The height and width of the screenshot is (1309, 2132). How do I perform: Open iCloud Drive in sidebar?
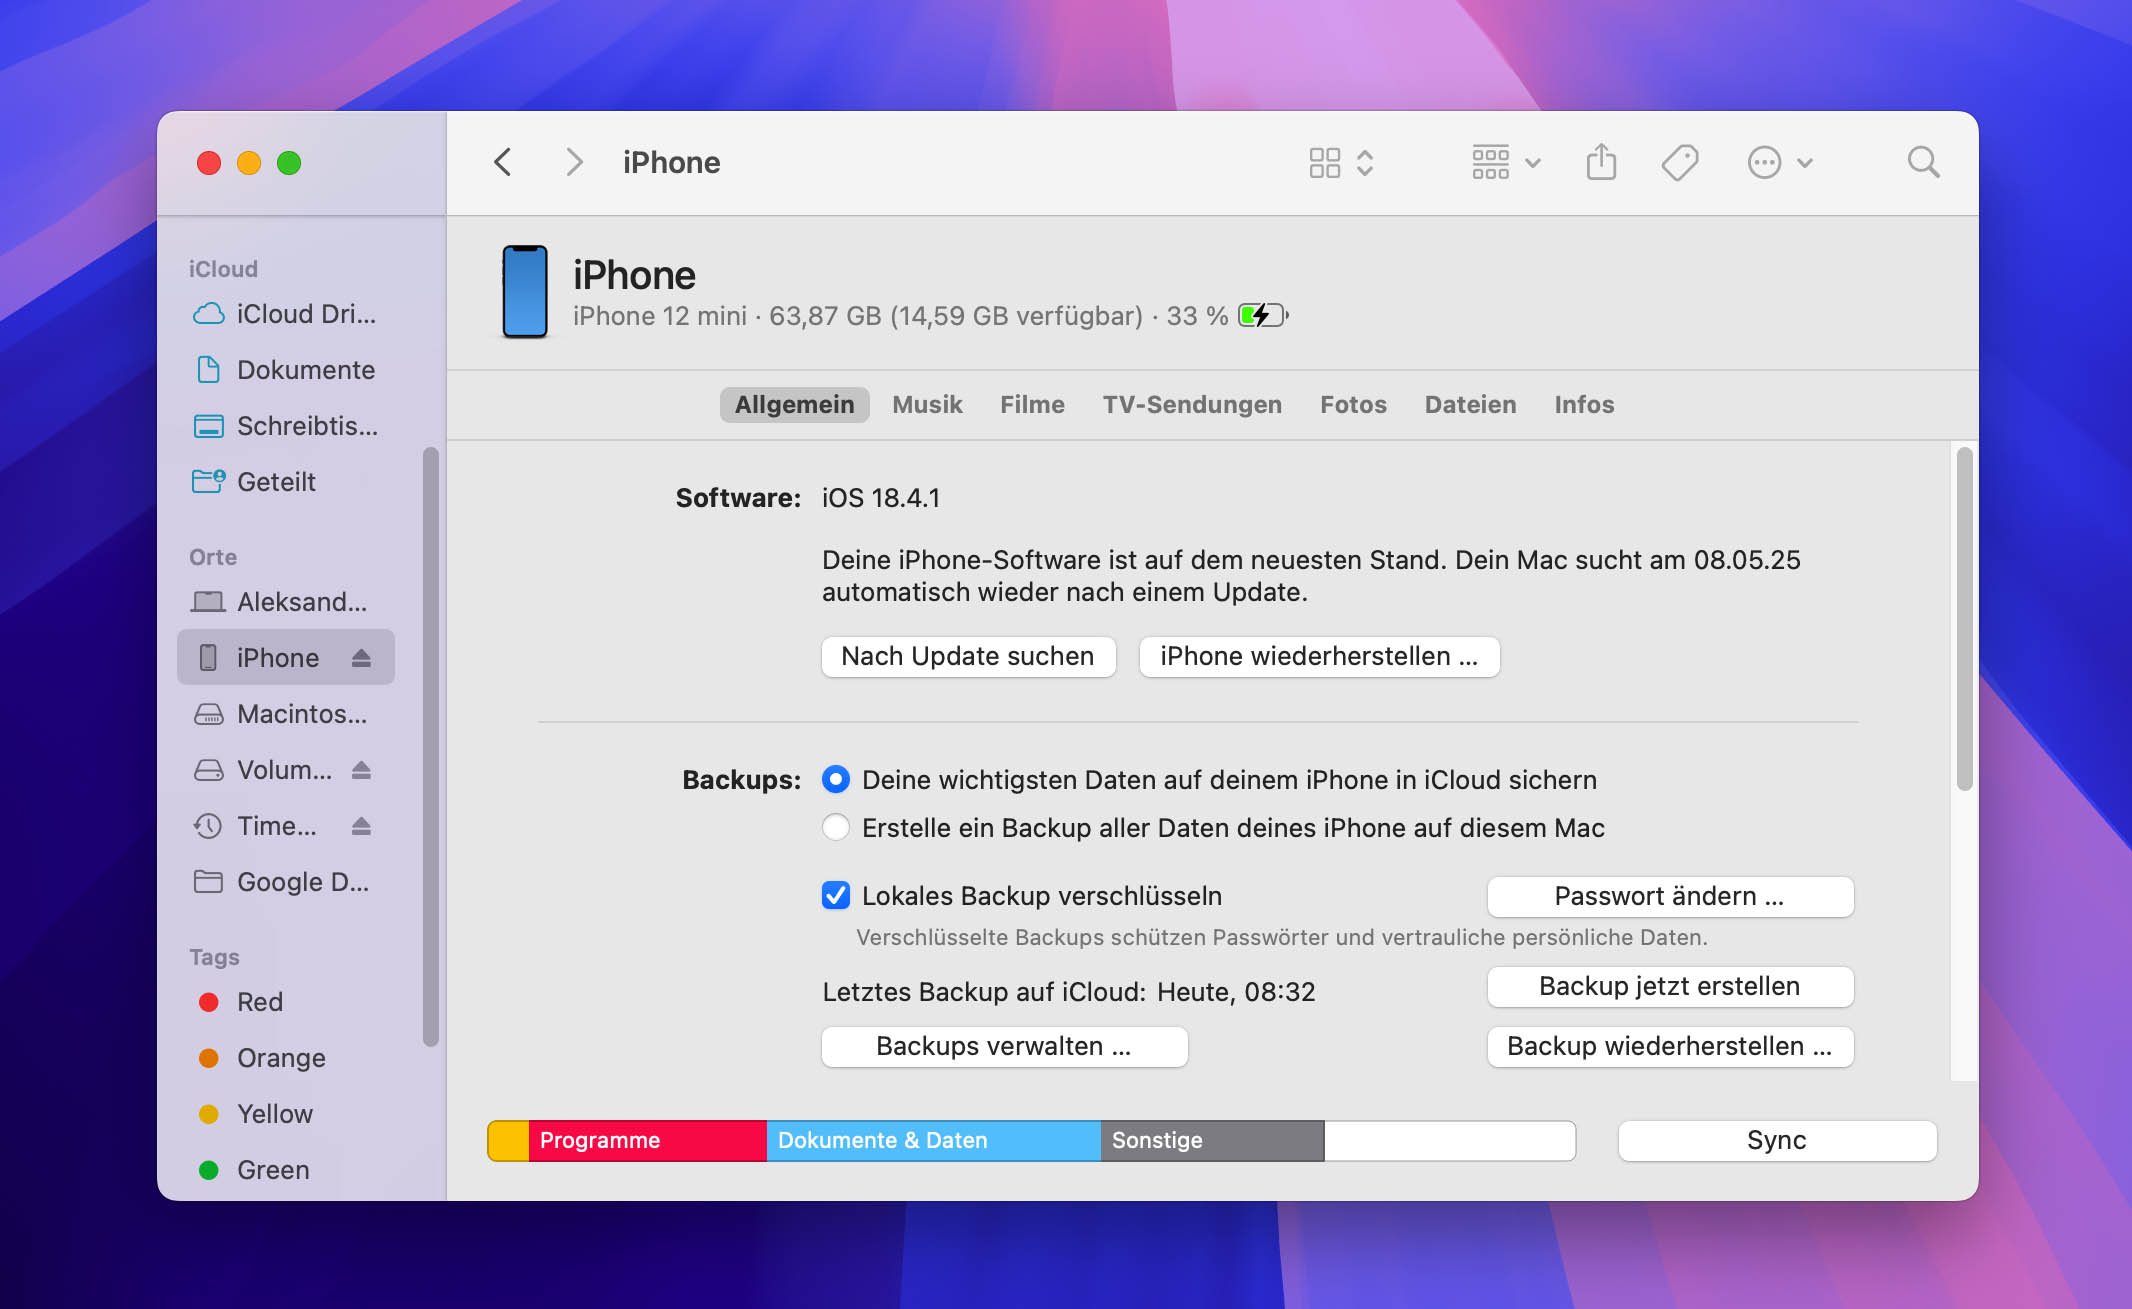pyautogui.click(x=286, y=314)
